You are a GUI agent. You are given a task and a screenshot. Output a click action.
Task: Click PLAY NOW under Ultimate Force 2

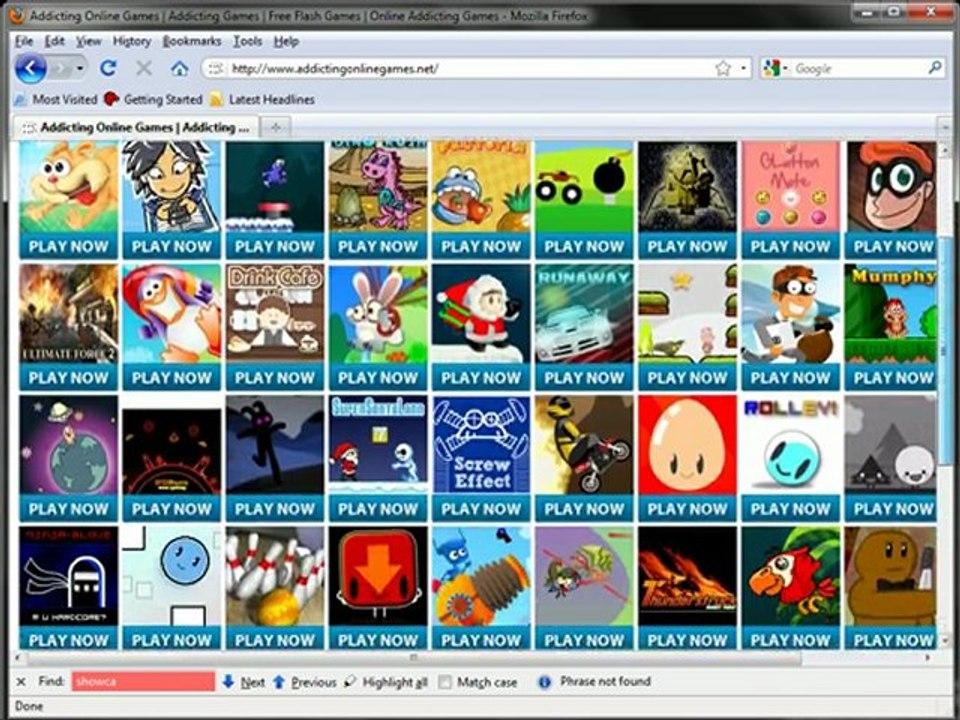pyautogui.click(x=69, y=377)
